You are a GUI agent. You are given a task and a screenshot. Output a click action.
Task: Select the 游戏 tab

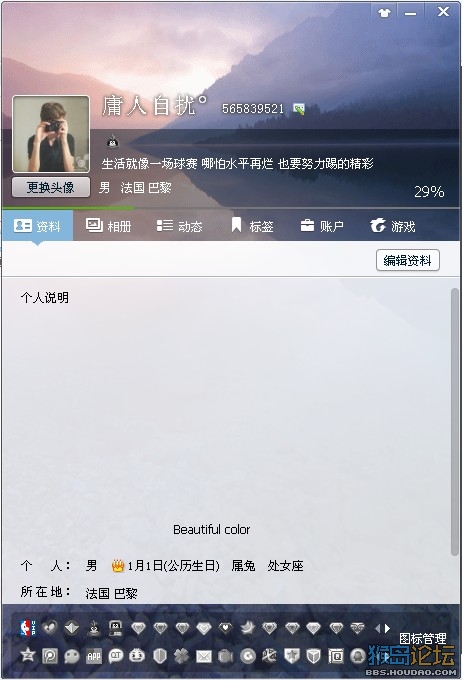[x=393, y=226]
